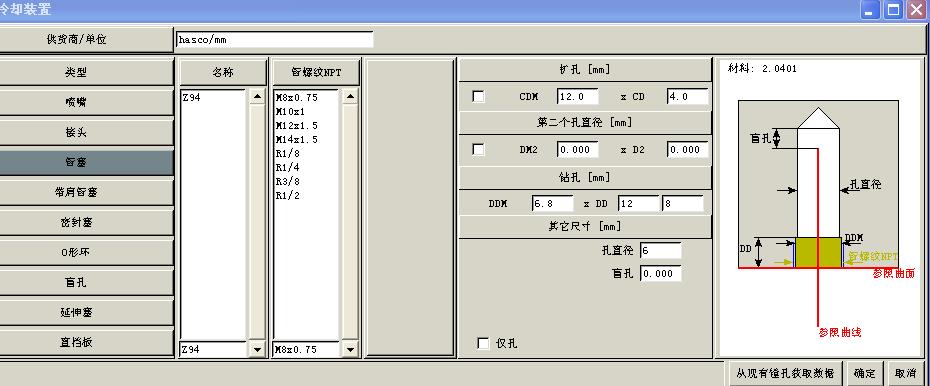Viewport: 930px width, 386px height.
Task: Open the 直挡板 type
Action: (87, 342)
